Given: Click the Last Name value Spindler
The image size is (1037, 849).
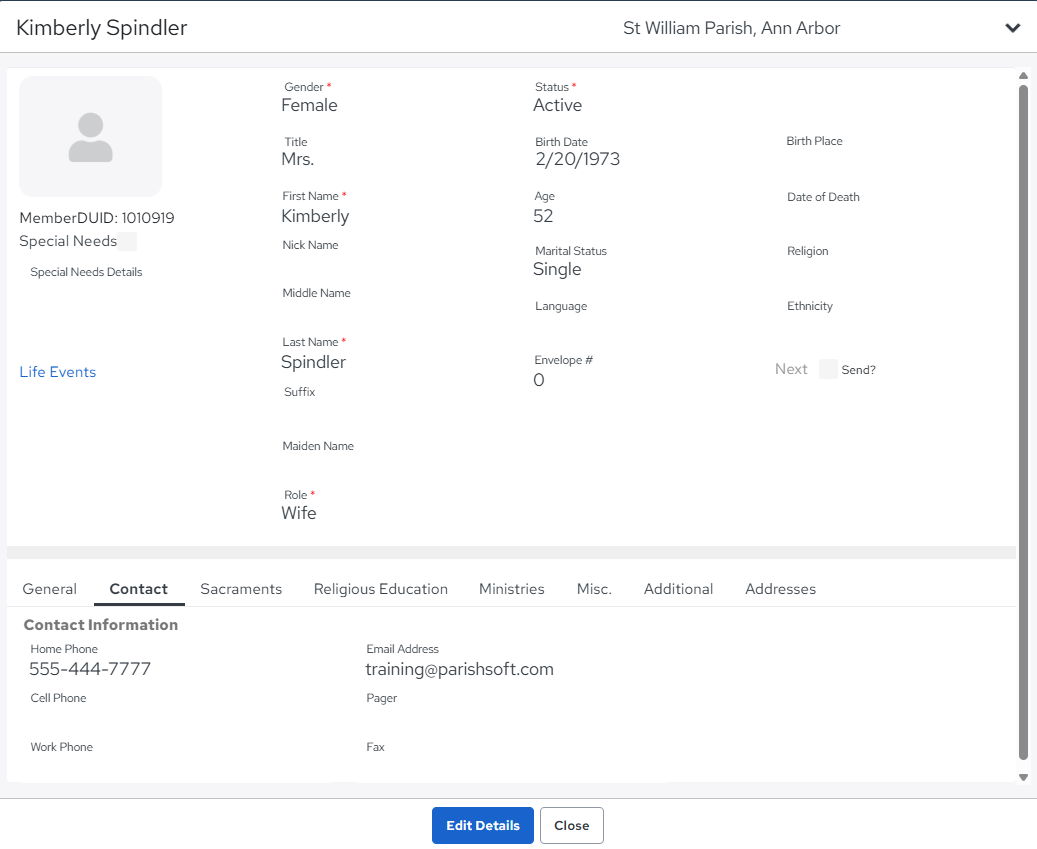Looking at the screenshot, I should tap(313, 362).
